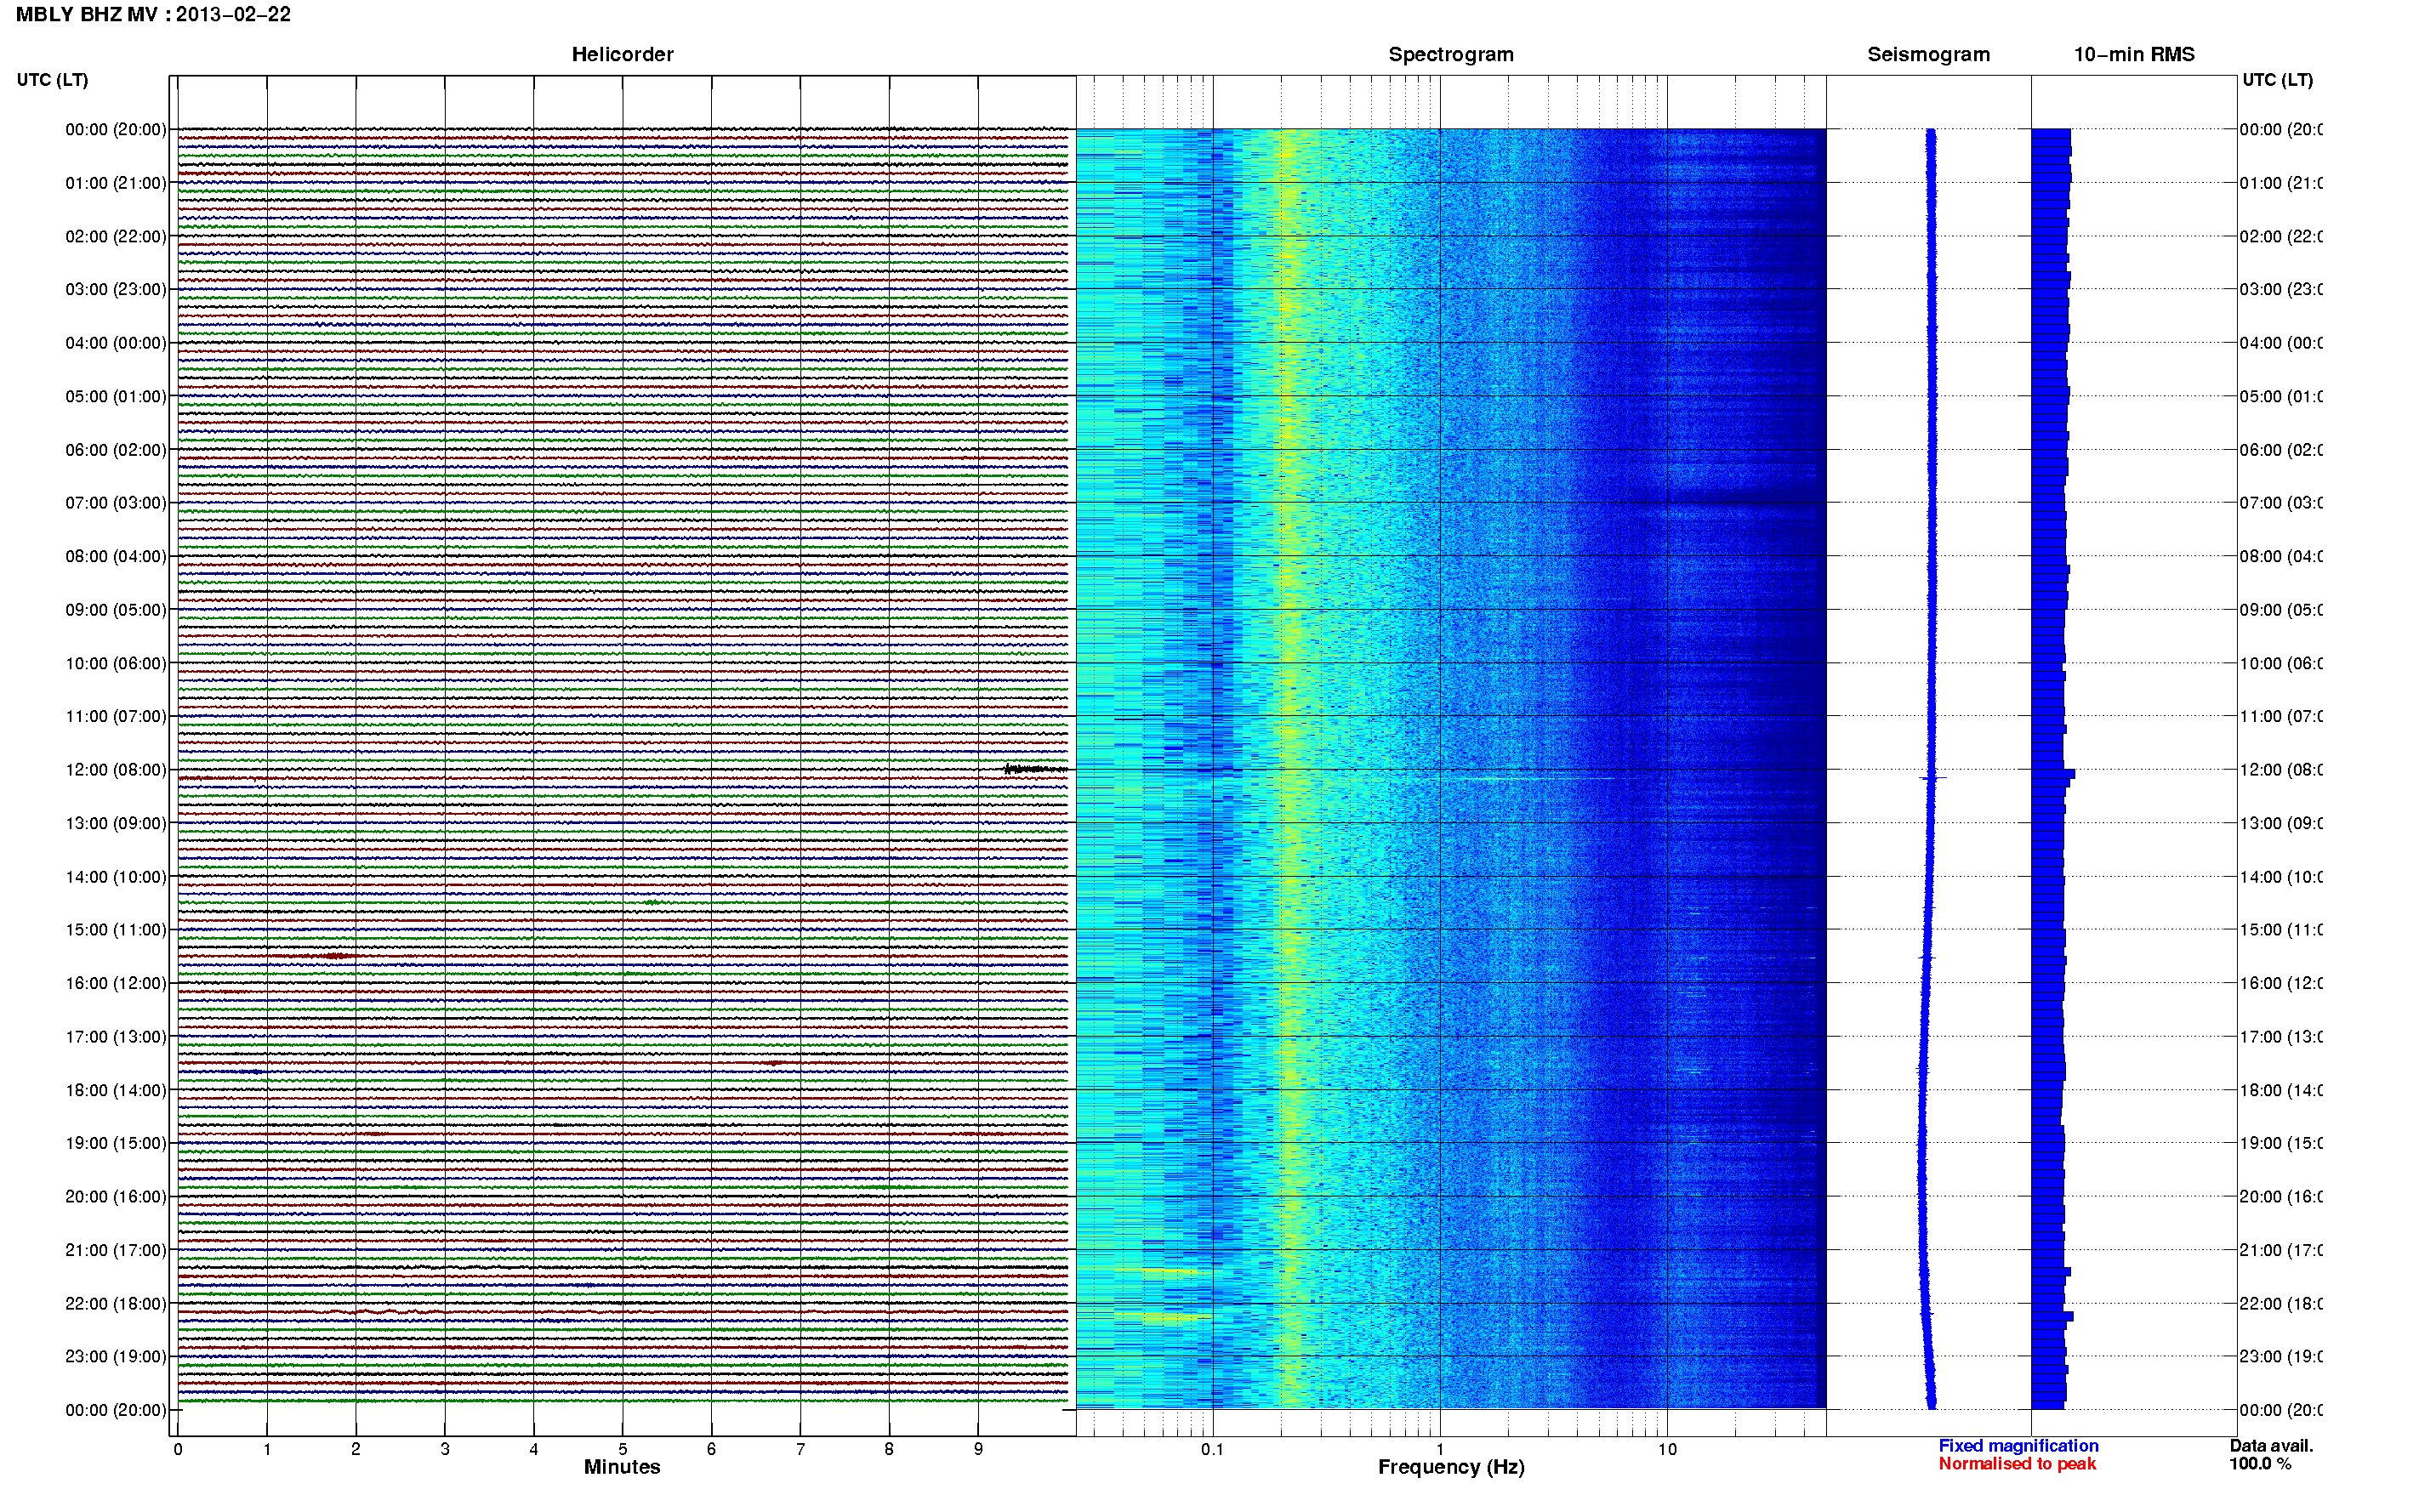Click the right UTC (LT) axis label
Image resolution: width=2419 pixels, height=1512 pixels.
pyautogui.click(x=2277, y=80)
